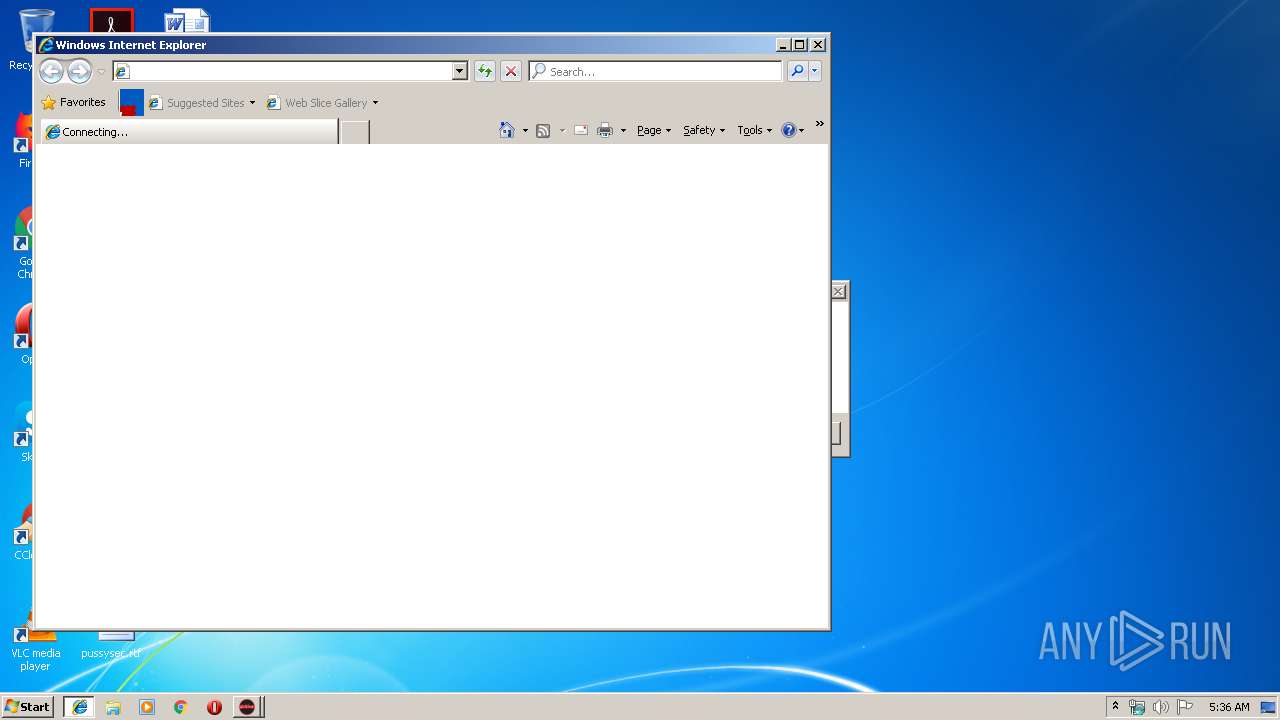Screen dimensions: 1280x720
Task: Open Windows Media Player from taskbar
Action: [147, 707]
